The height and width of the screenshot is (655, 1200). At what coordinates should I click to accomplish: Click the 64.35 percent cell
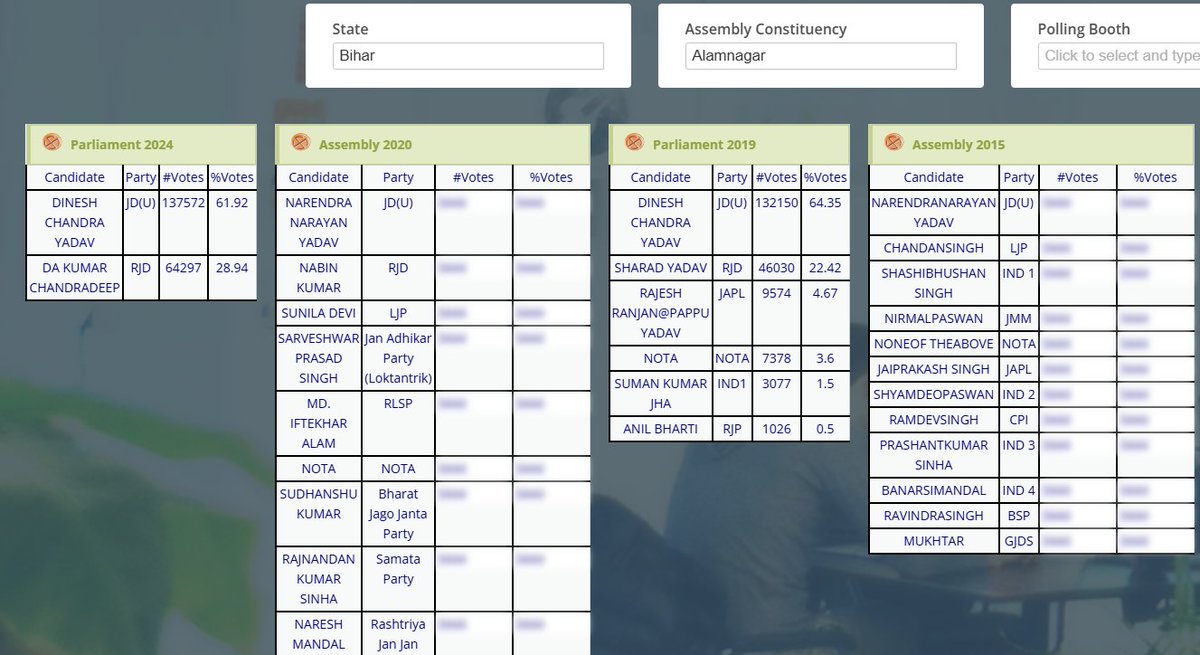[x=825, y=222]
